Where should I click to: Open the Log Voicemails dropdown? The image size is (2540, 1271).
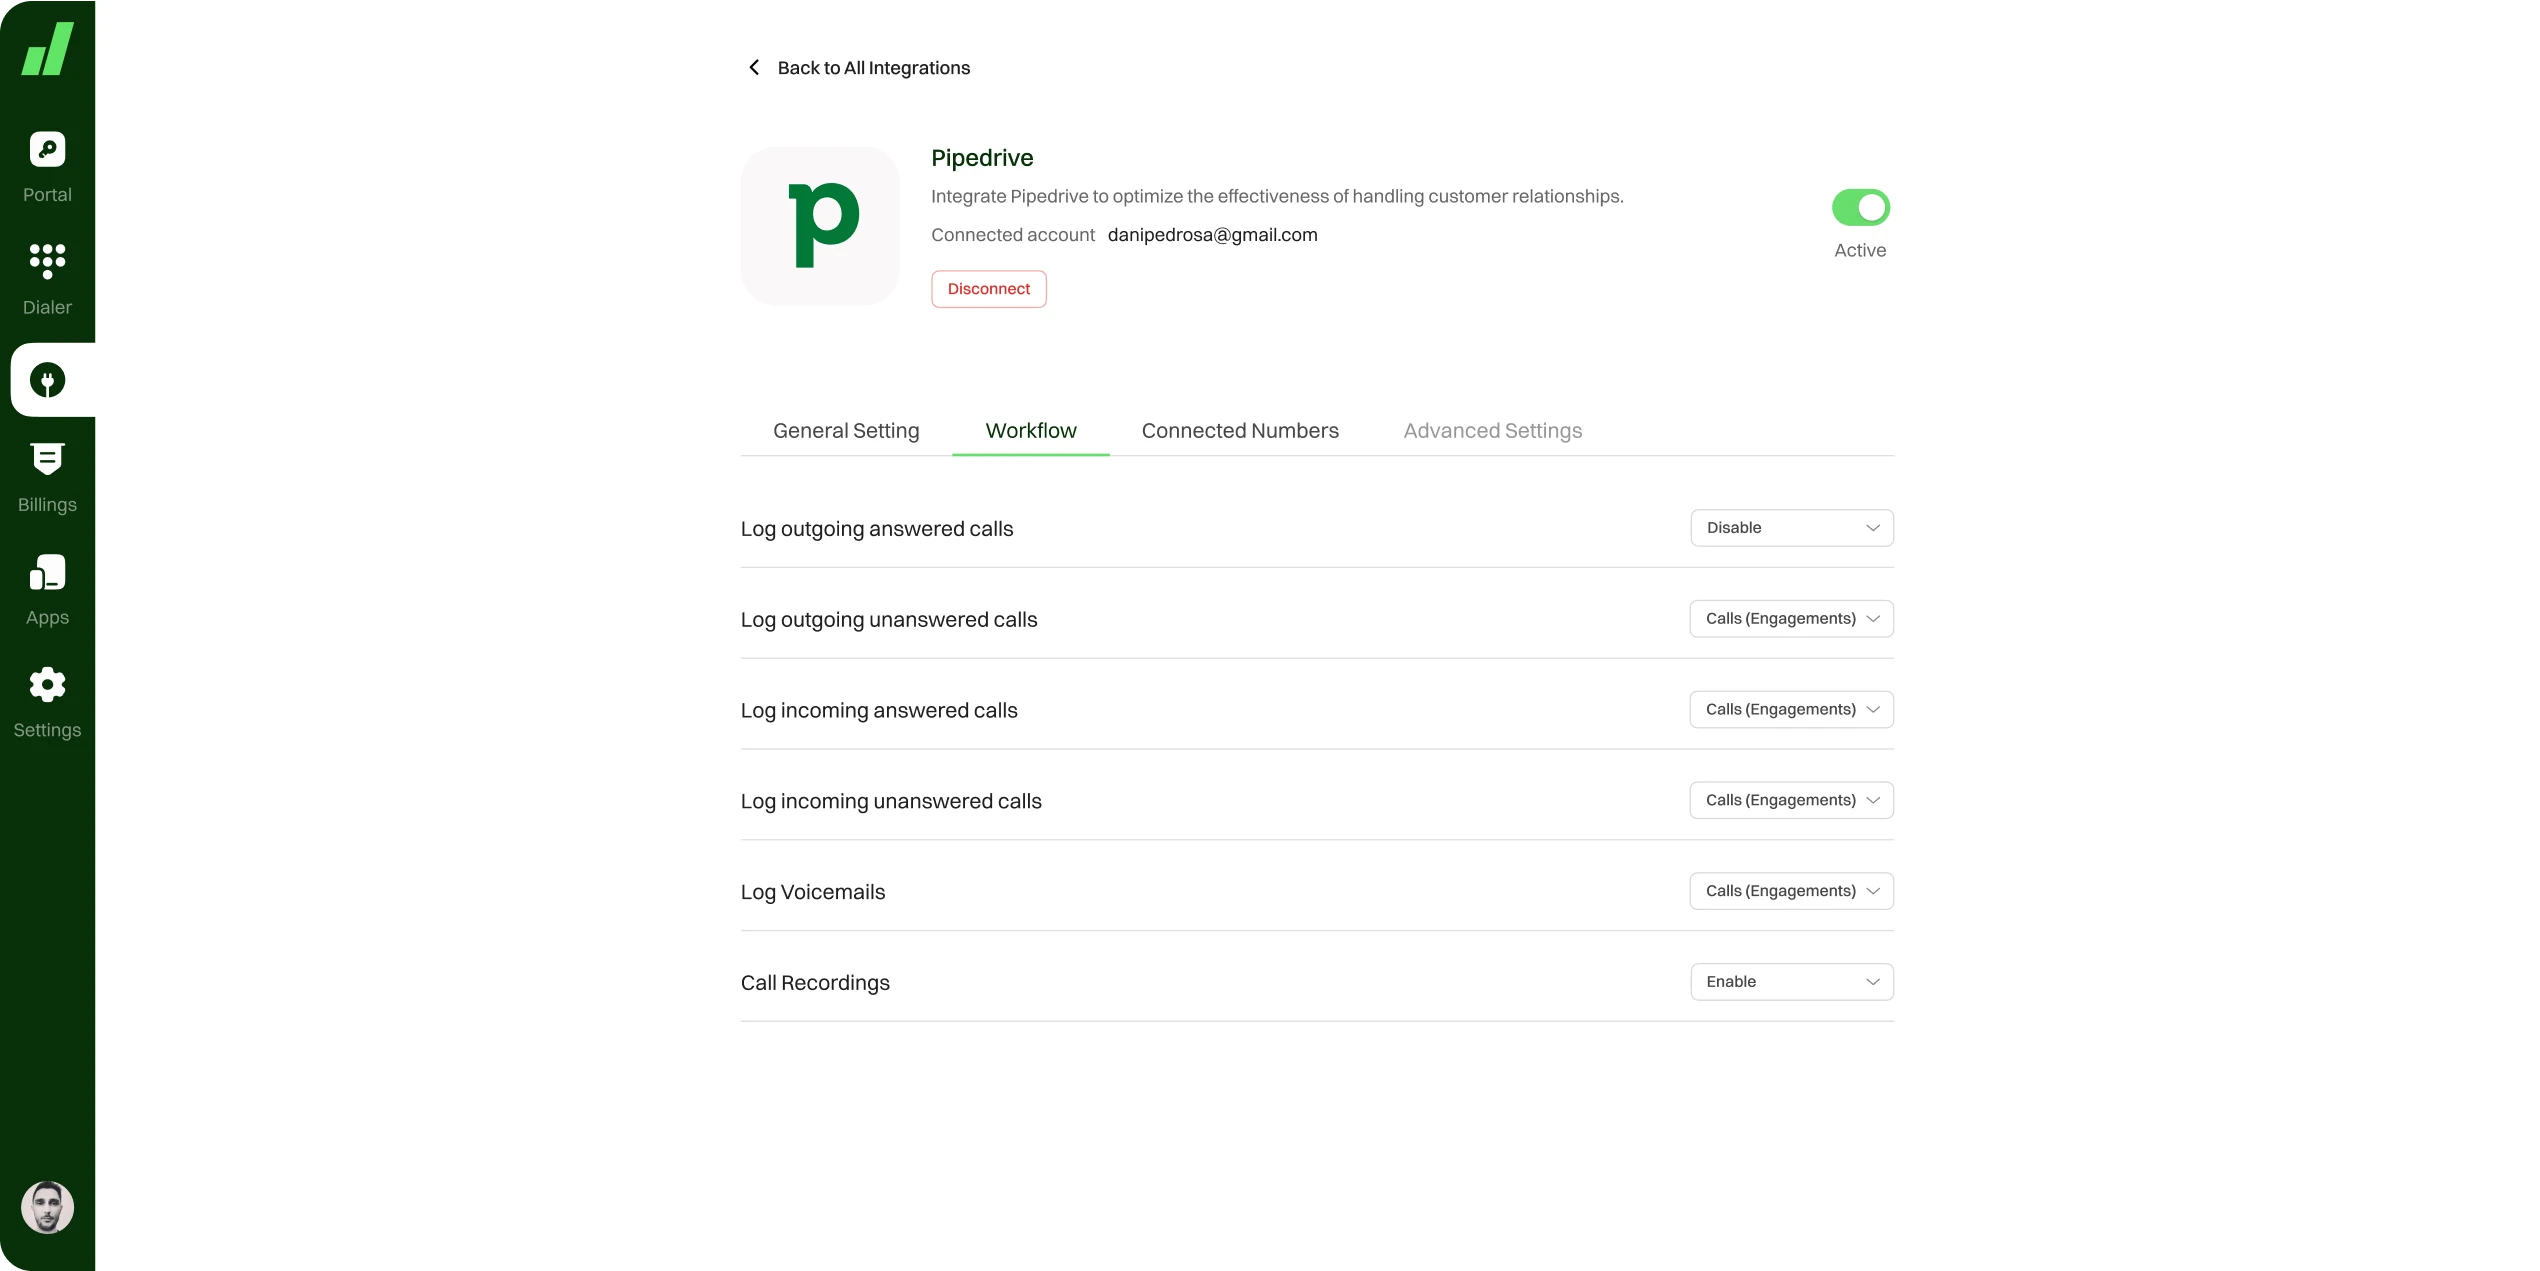tap(1791, 891)
